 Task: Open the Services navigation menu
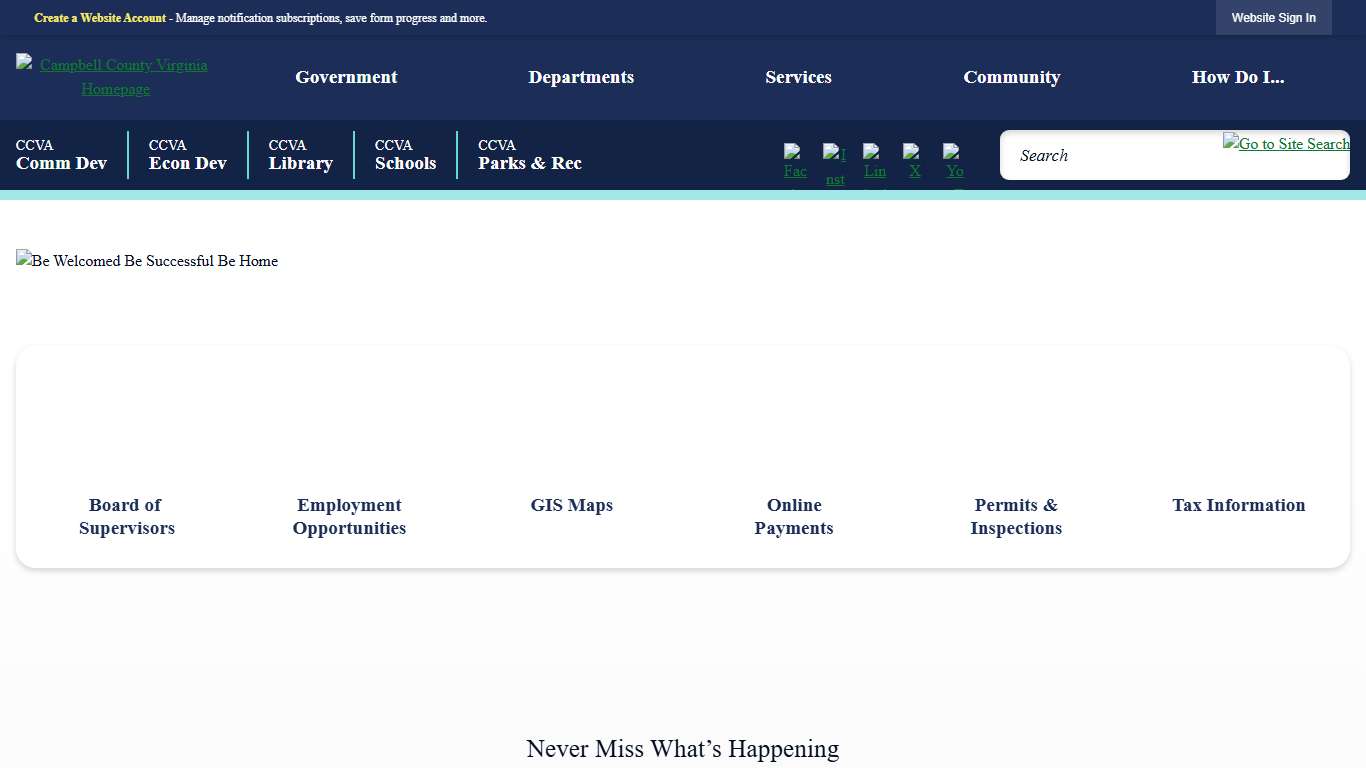pyautogui.click(x=798, y=77)
